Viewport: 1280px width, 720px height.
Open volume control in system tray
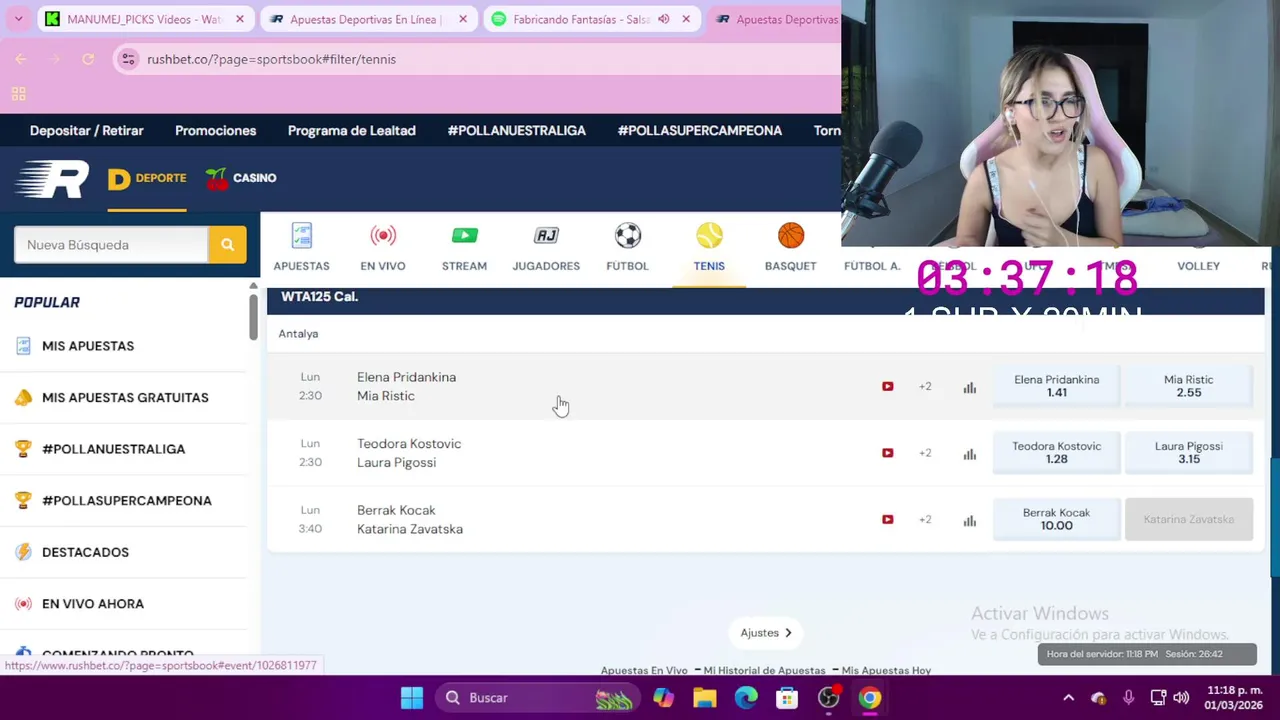point(1181,698)
